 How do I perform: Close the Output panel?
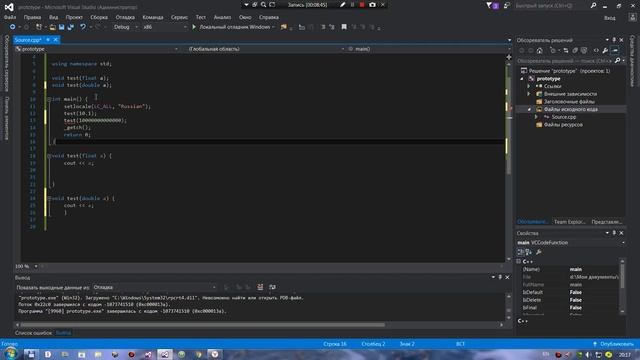[507, 277]
